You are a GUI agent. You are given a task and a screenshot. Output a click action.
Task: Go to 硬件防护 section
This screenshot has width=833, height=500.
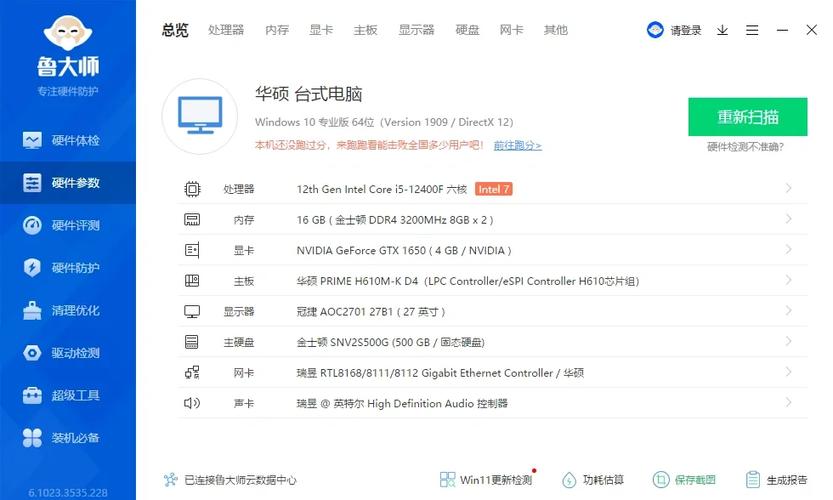pos(67,268)
